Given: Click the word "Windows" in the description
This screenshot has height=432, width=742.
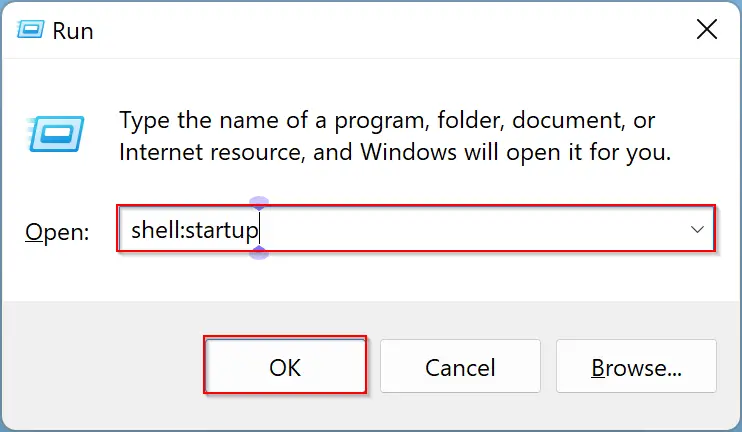Looking at the screenshot, I should [408, 152].
